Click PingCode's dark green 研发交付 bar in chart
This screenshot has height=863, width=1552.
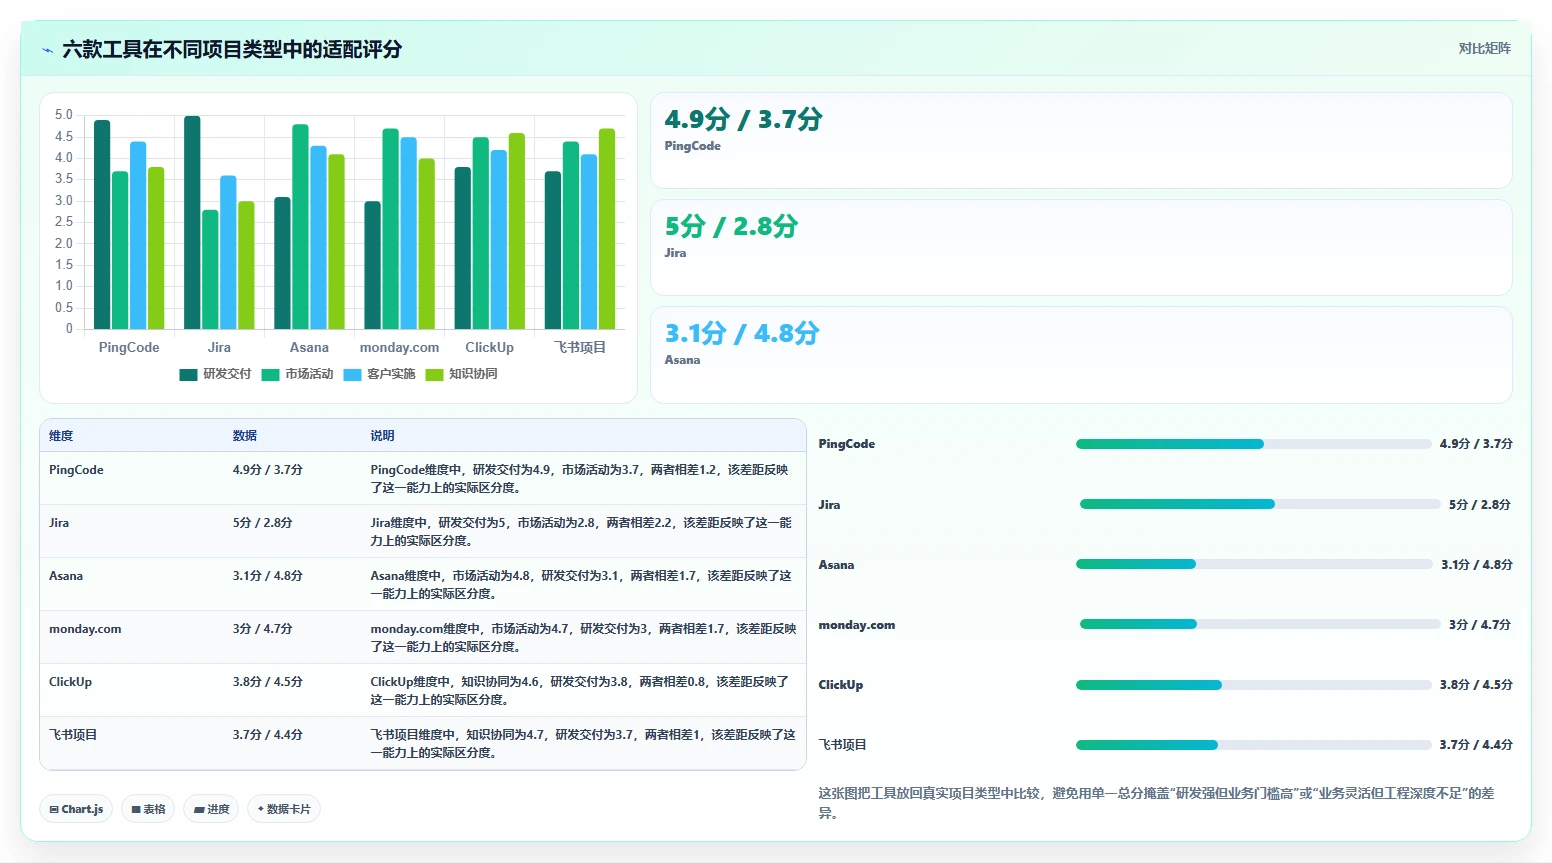click(102, 225)
